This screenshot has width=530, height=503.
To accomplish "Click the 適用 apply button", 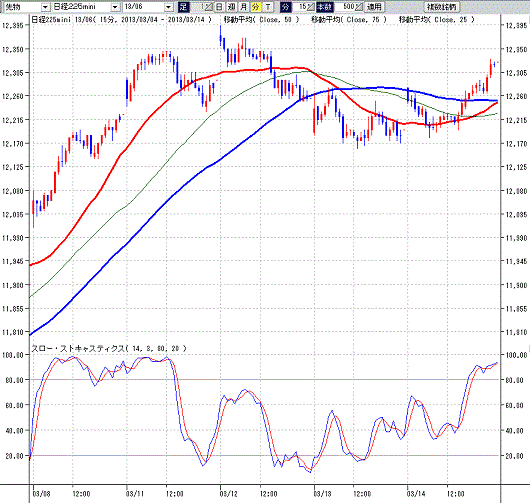I will pos(374,7).
